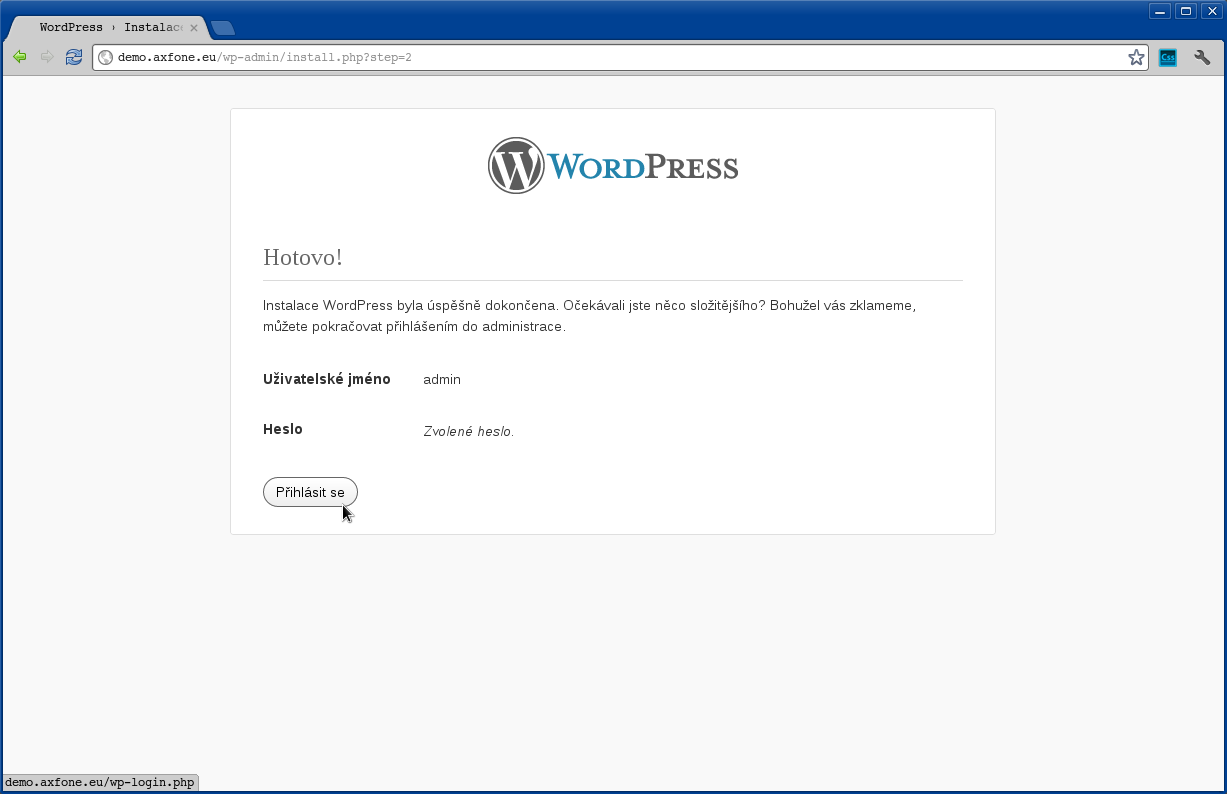This screenshot has height=794, width=1227.
Task: Click the green back arrow button
Action: pos(19,57)
